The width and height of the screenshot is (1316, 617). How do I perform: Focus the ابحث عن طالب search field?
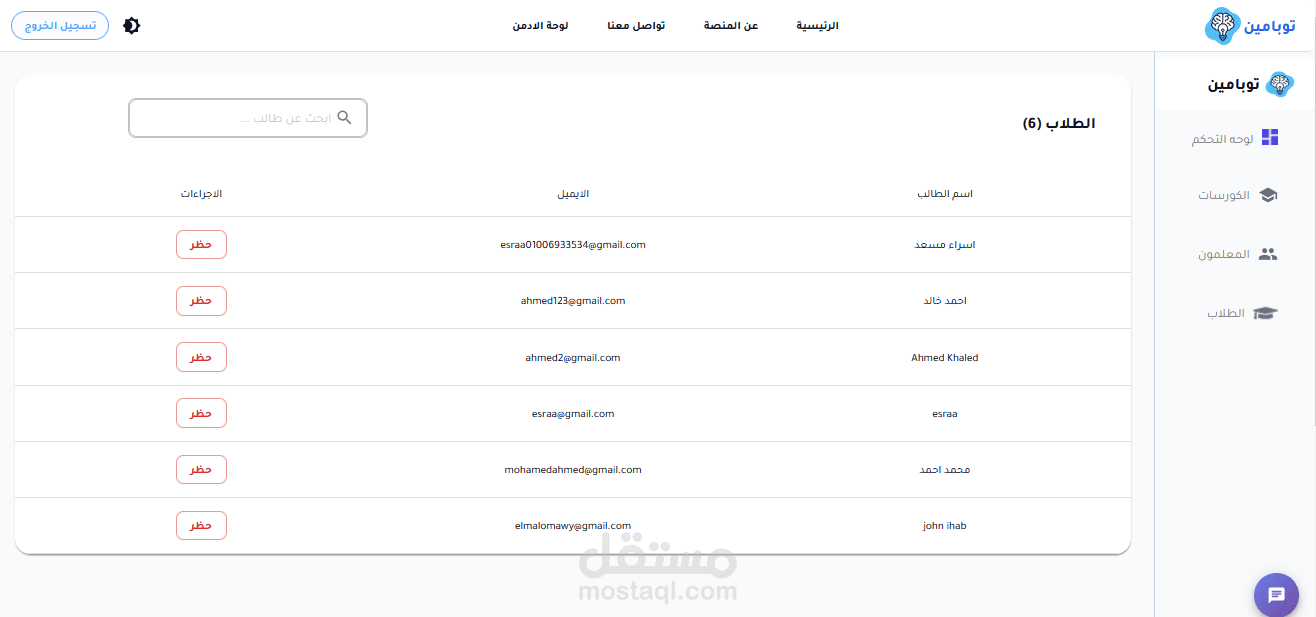tap(248, 118)
